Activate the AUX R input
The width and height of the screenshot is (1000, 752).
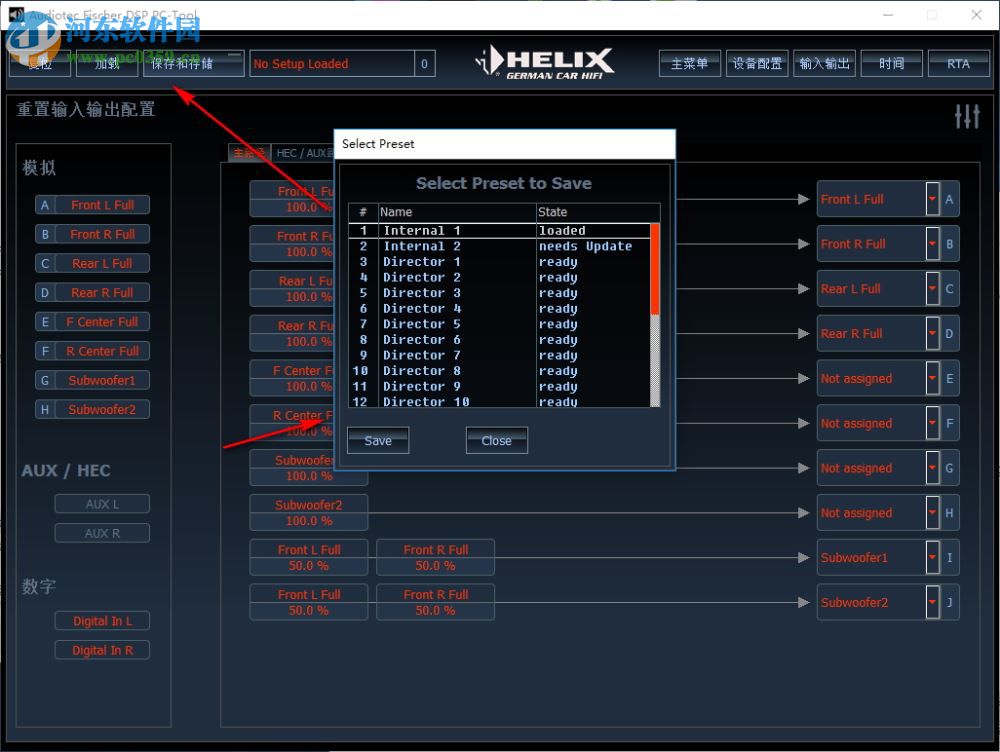(101, 533)
